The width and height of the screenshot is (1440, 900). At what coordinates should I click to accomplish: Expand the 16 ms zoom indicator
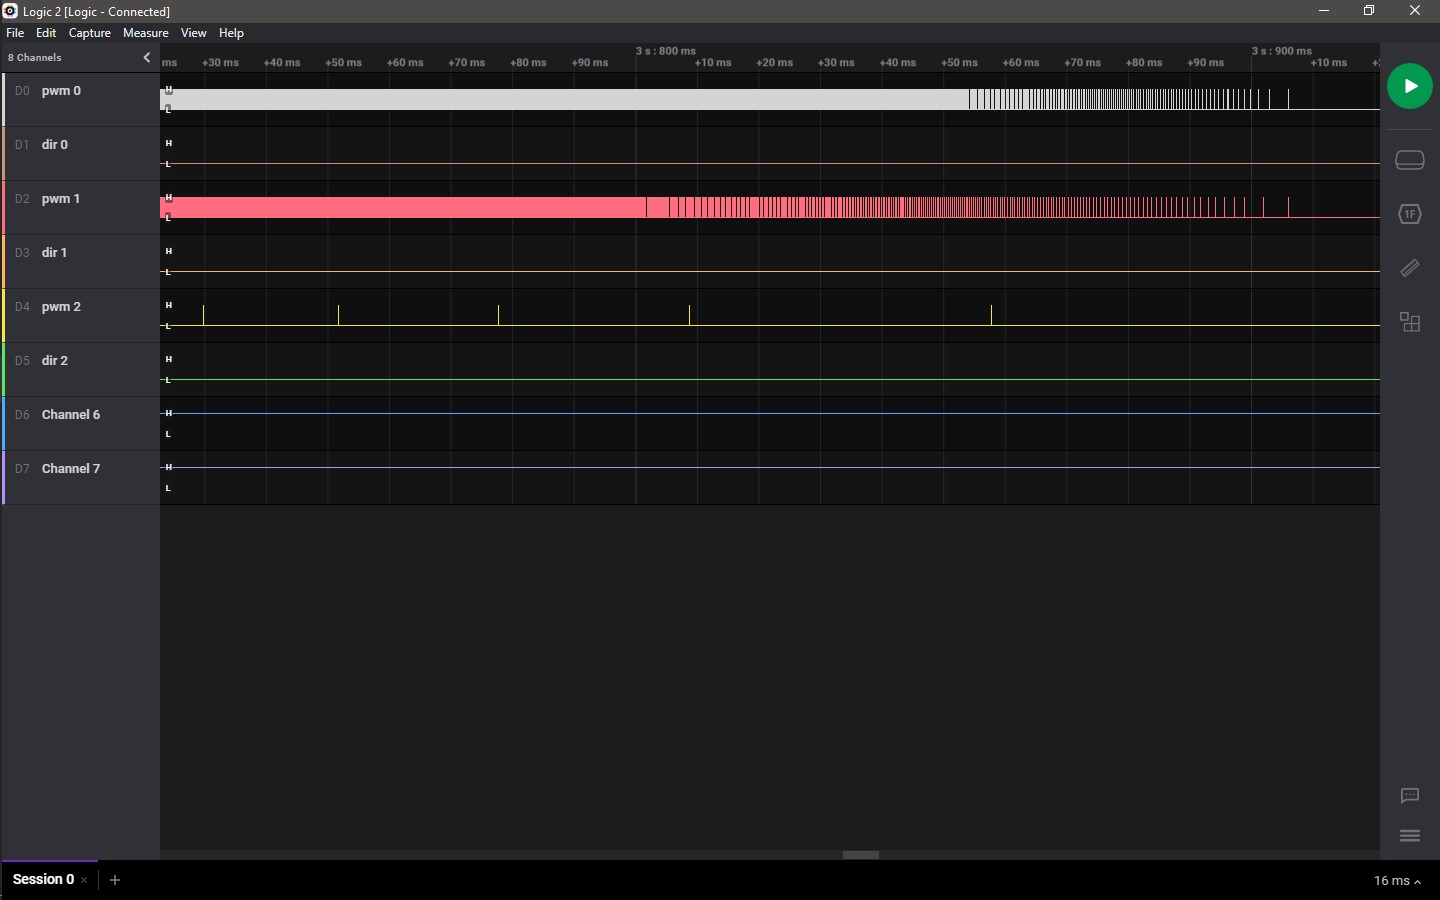tap(1396, 881)
